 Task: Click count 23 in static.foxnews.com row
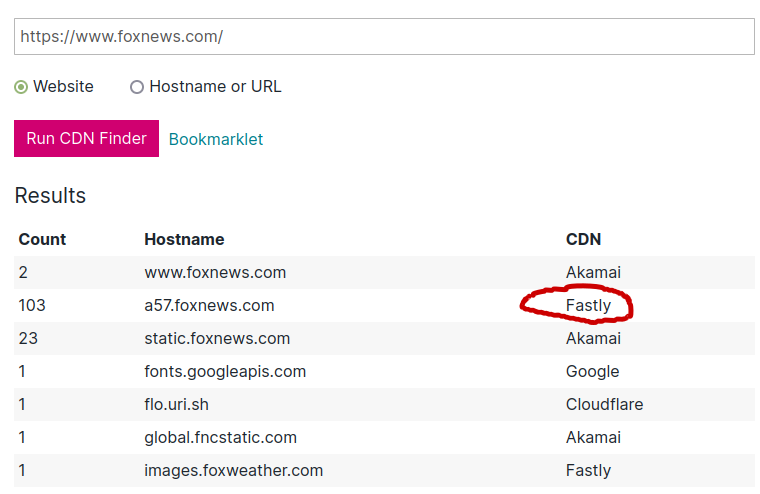click(x=28, y=338)
